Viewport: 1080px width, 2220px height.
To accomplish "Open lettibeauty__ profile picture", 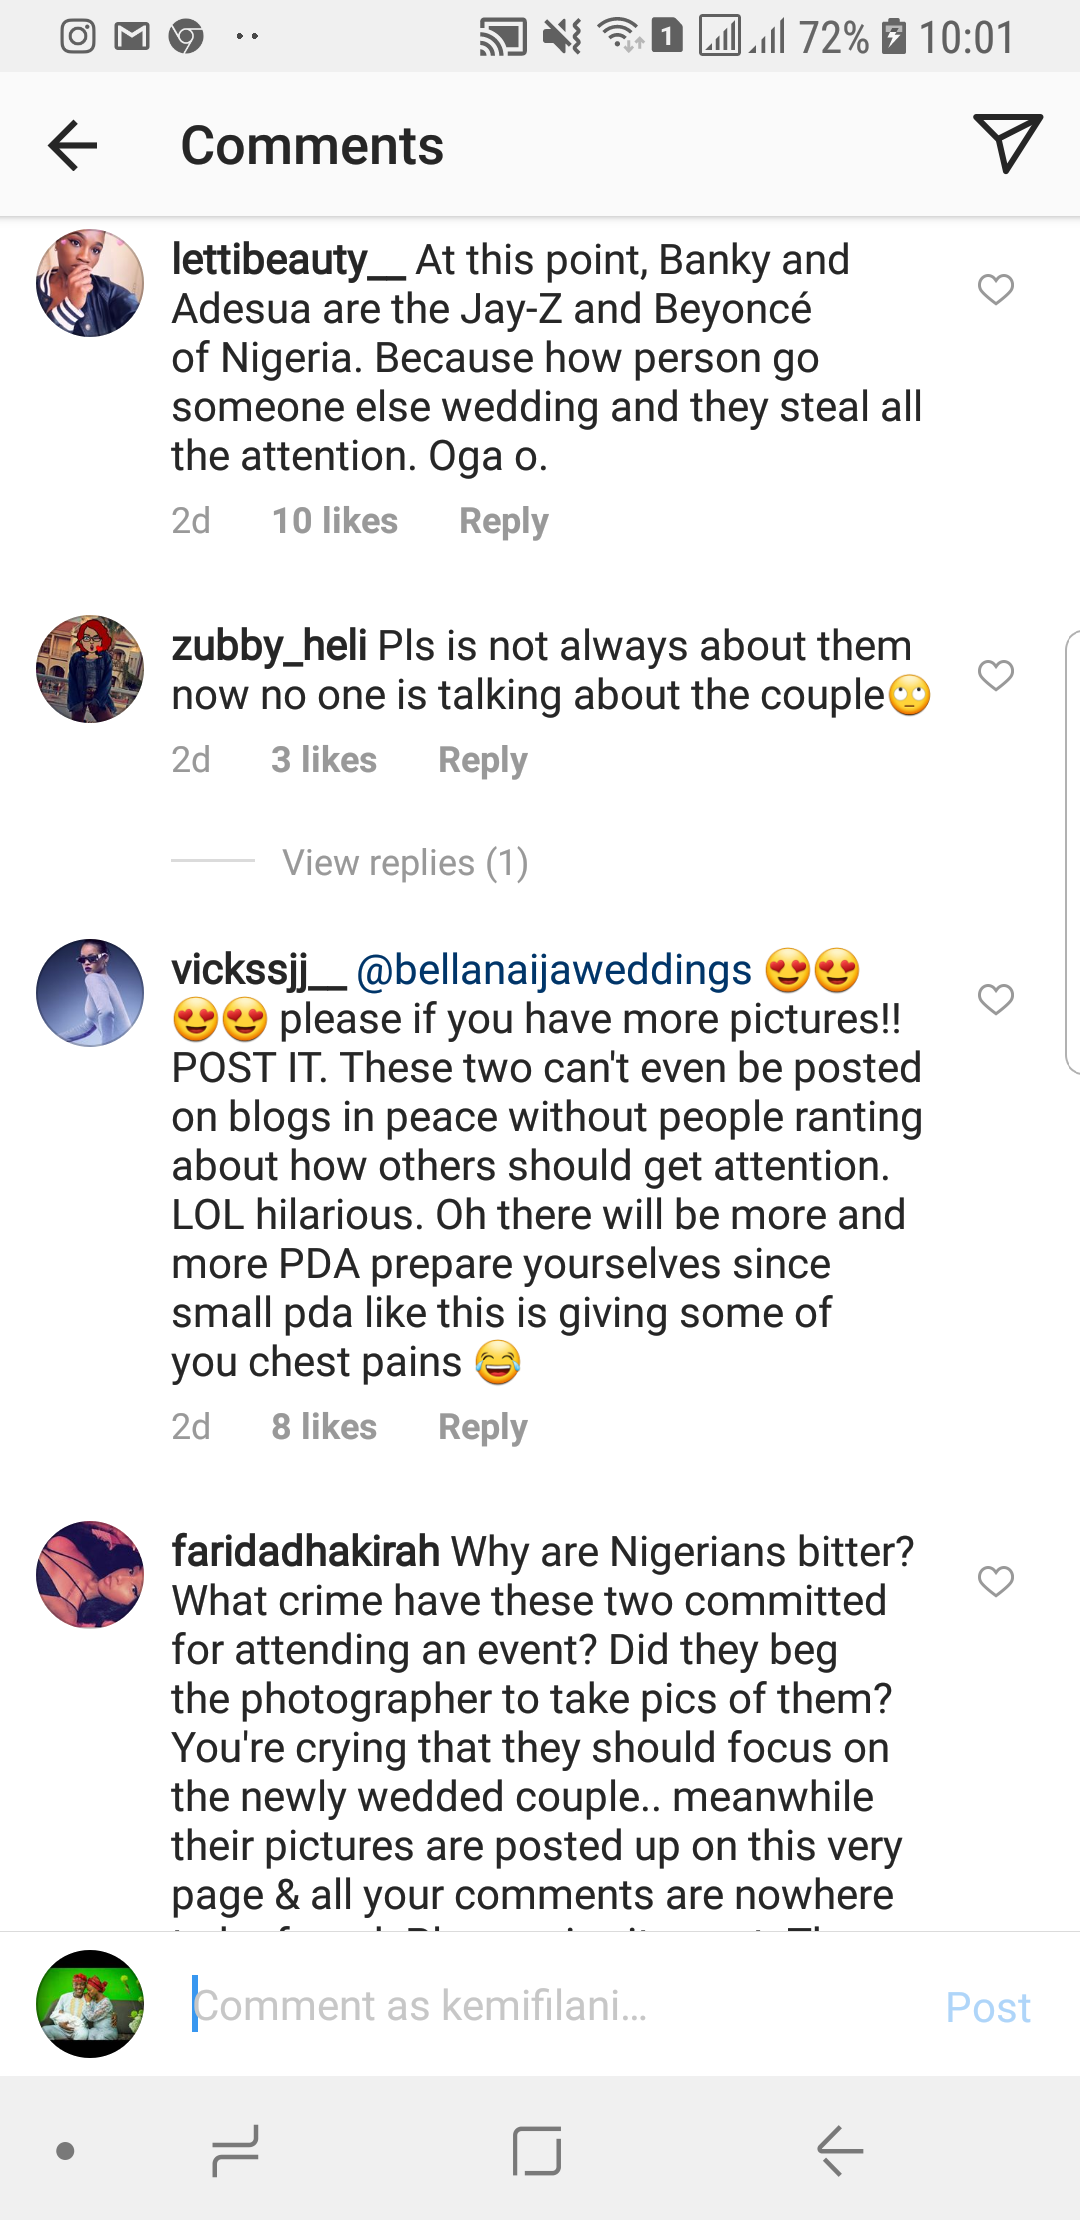I will (90, 283).
